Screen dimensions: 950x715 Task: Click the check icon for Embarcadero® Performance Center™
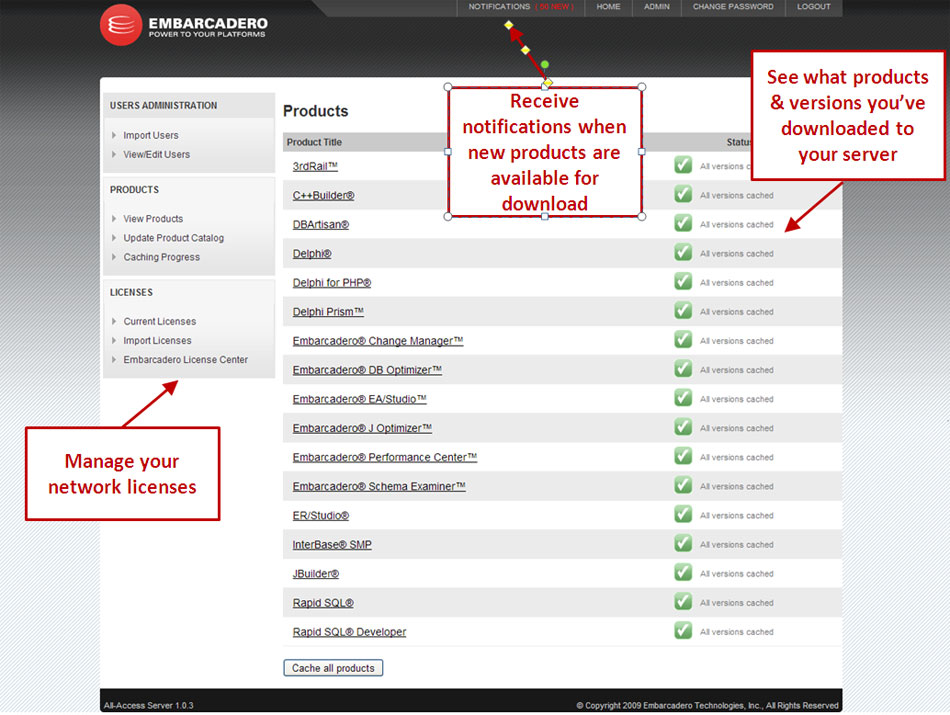point(683,456)
